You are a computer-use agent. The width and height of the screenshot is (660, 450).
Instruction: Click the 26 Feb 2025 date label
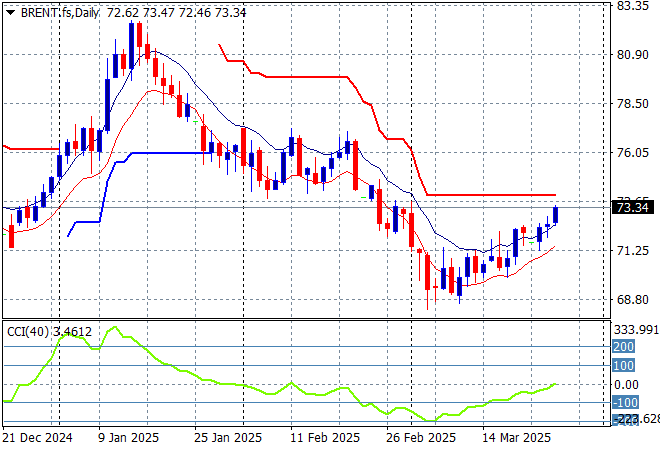tap(419, 438)
